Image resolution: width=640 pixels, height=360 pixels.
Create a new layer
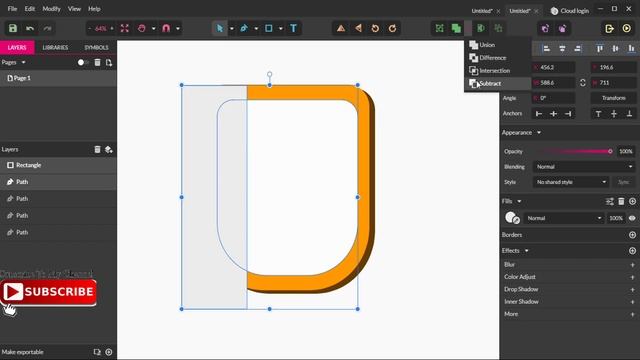[109, 149]
